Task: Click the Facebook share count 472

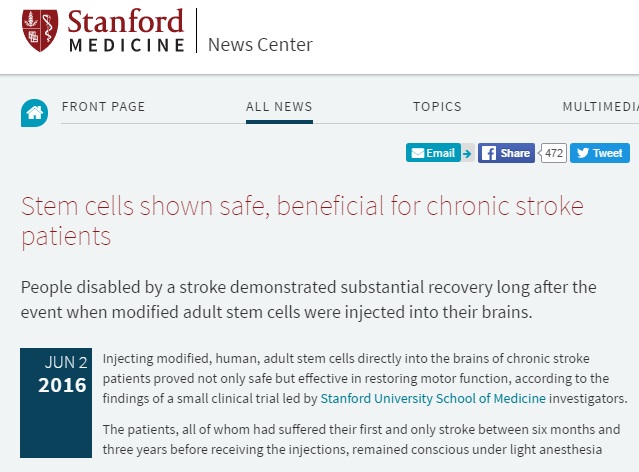Action: (x=554, y=153)
